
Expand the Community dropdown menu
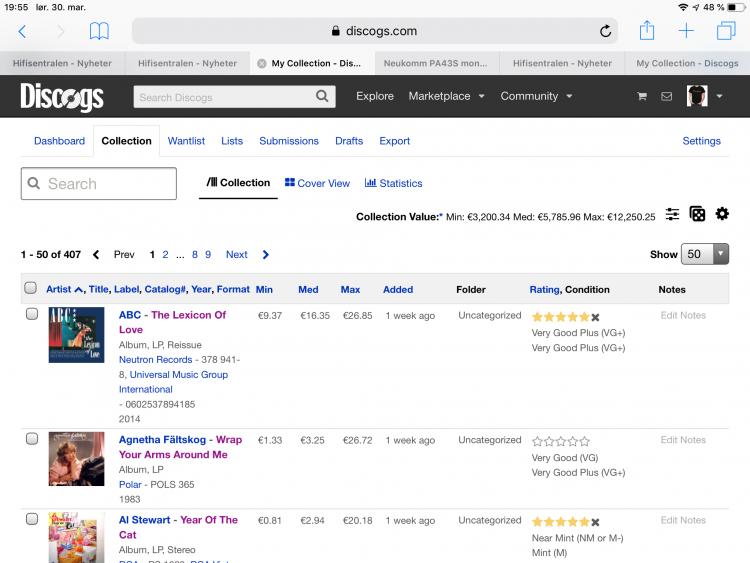537,97
